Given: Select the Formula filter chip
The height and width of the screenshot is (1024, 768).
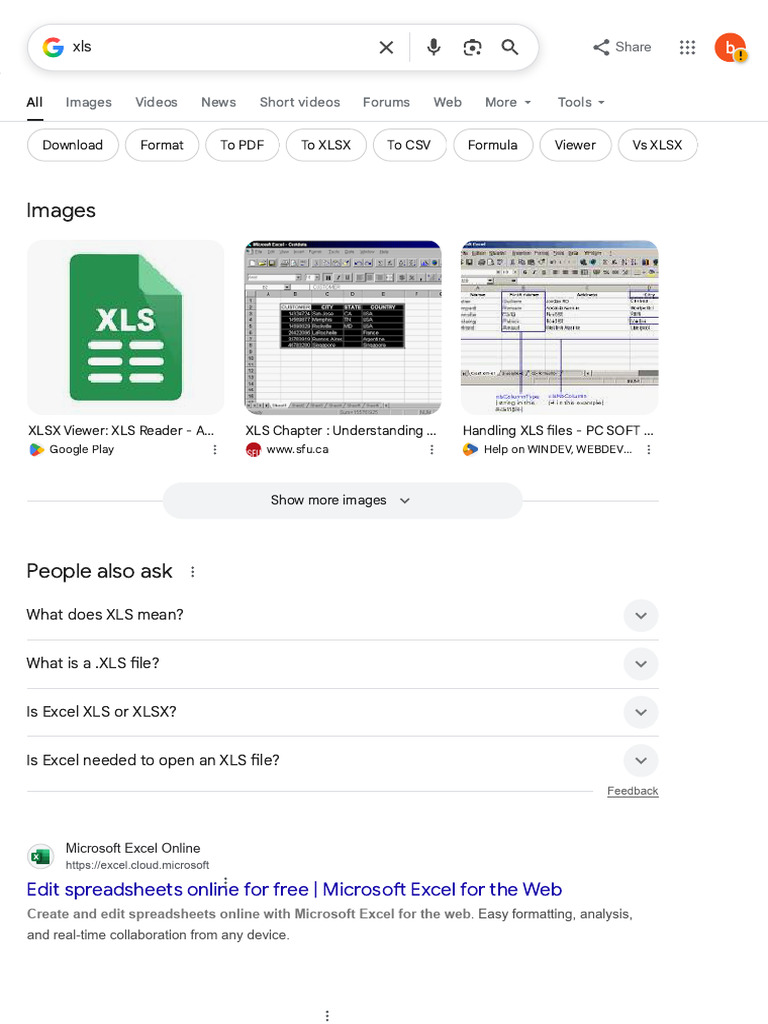Looking at the screenshot, I should point(492,145).
